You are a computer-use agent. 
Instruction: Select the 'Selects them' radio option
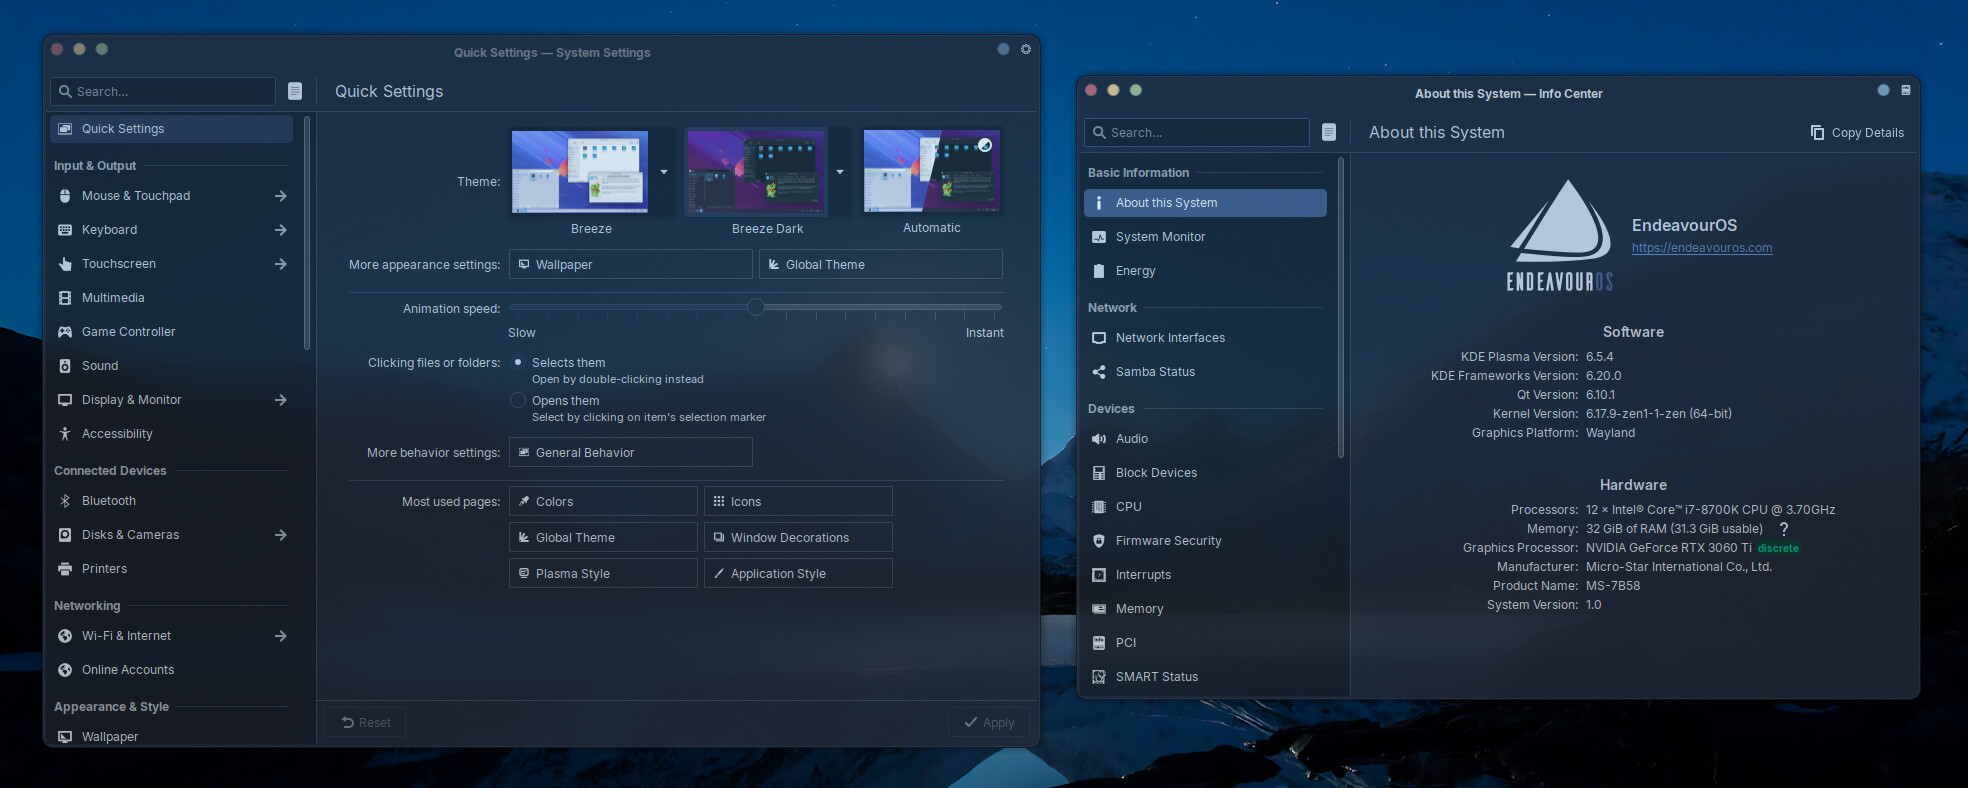(518, 363)
